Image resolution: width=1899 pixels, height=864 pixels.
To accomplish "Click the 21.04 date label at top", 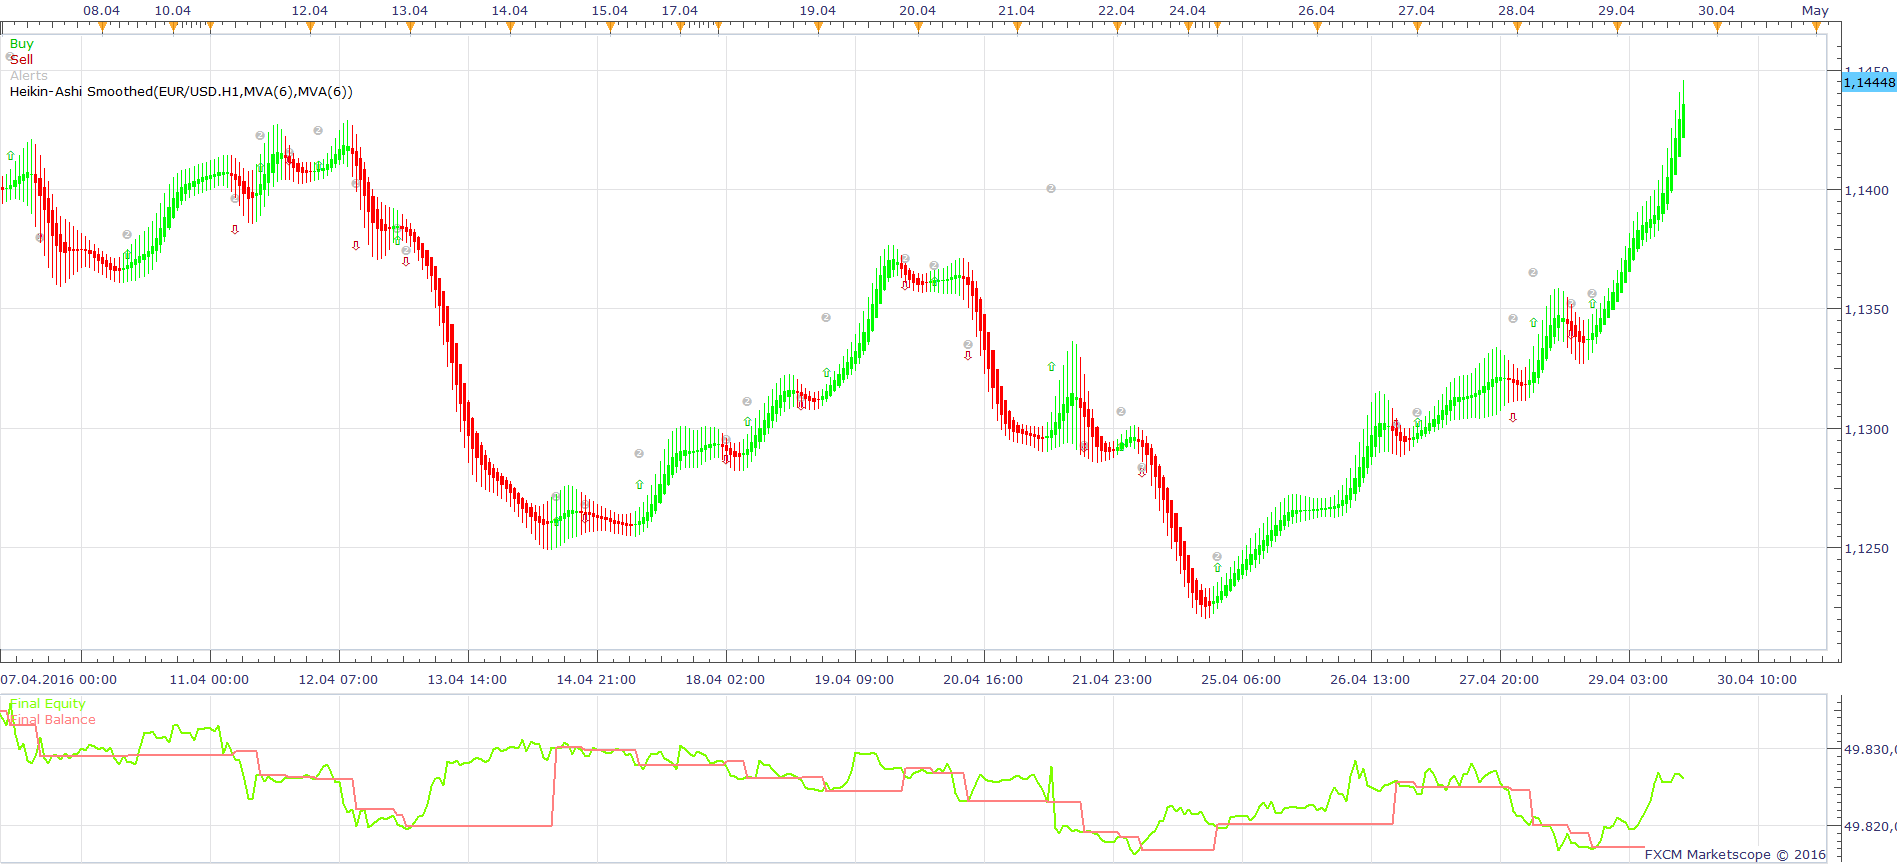I will pyautogui.click(x=1017, y=11).
